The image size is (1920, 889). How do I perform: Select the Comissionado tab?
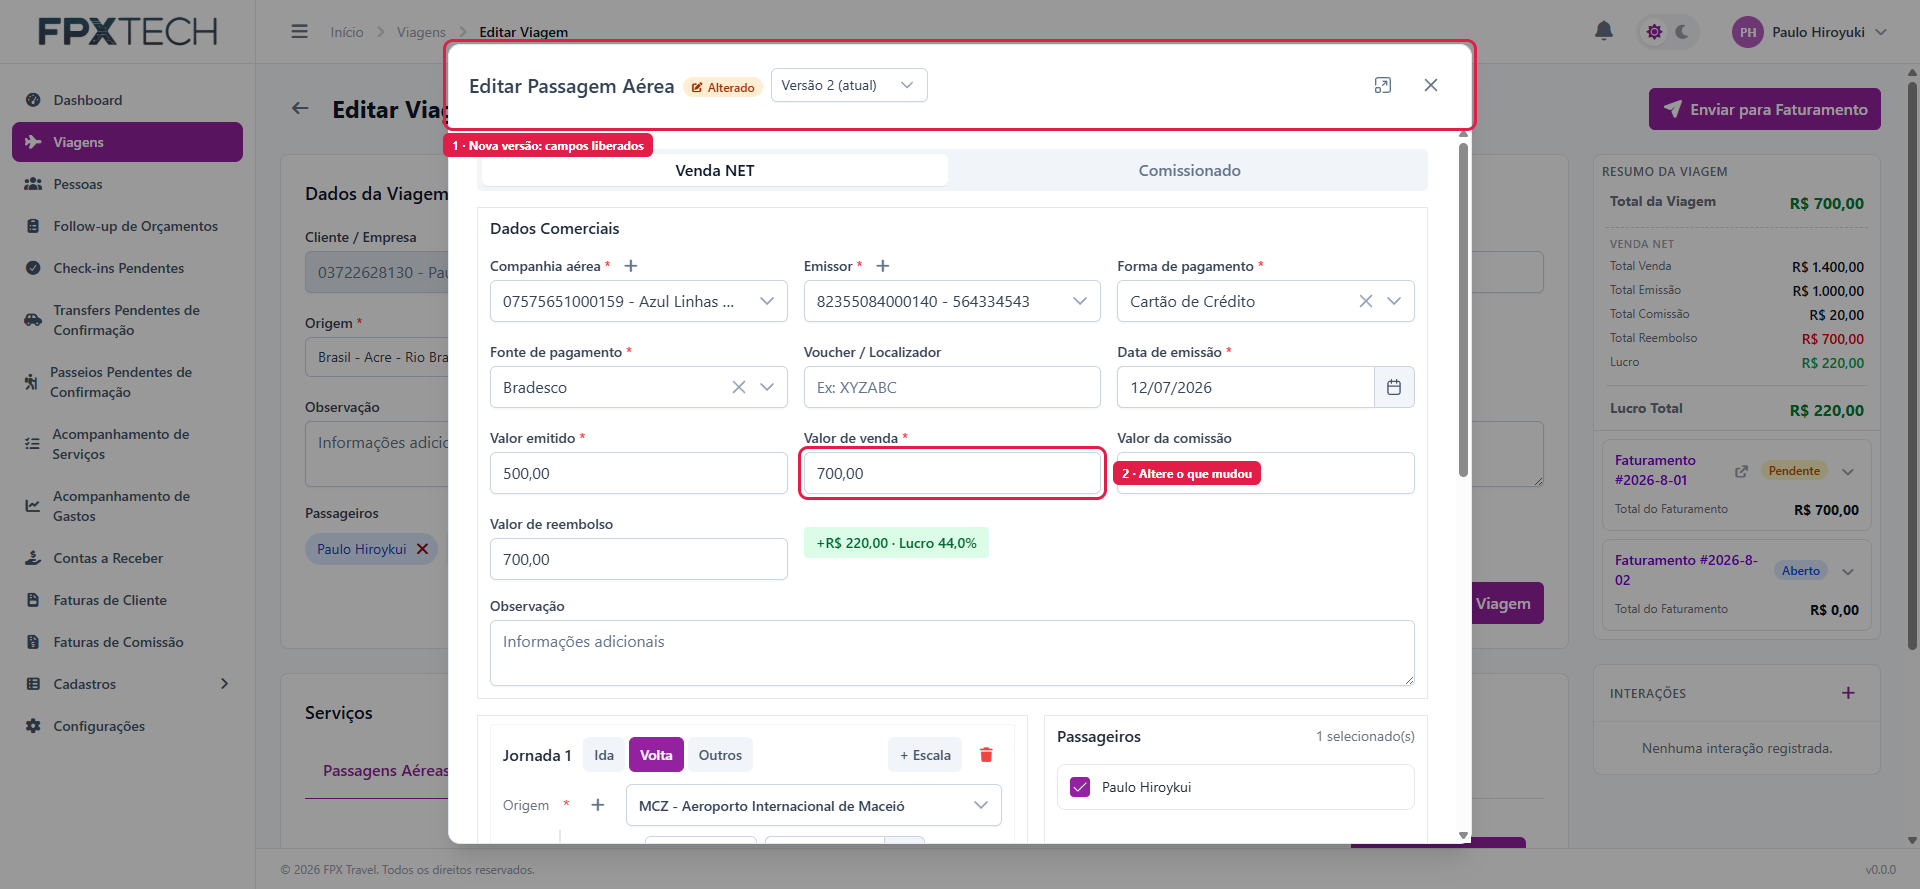coord(1189,170)
